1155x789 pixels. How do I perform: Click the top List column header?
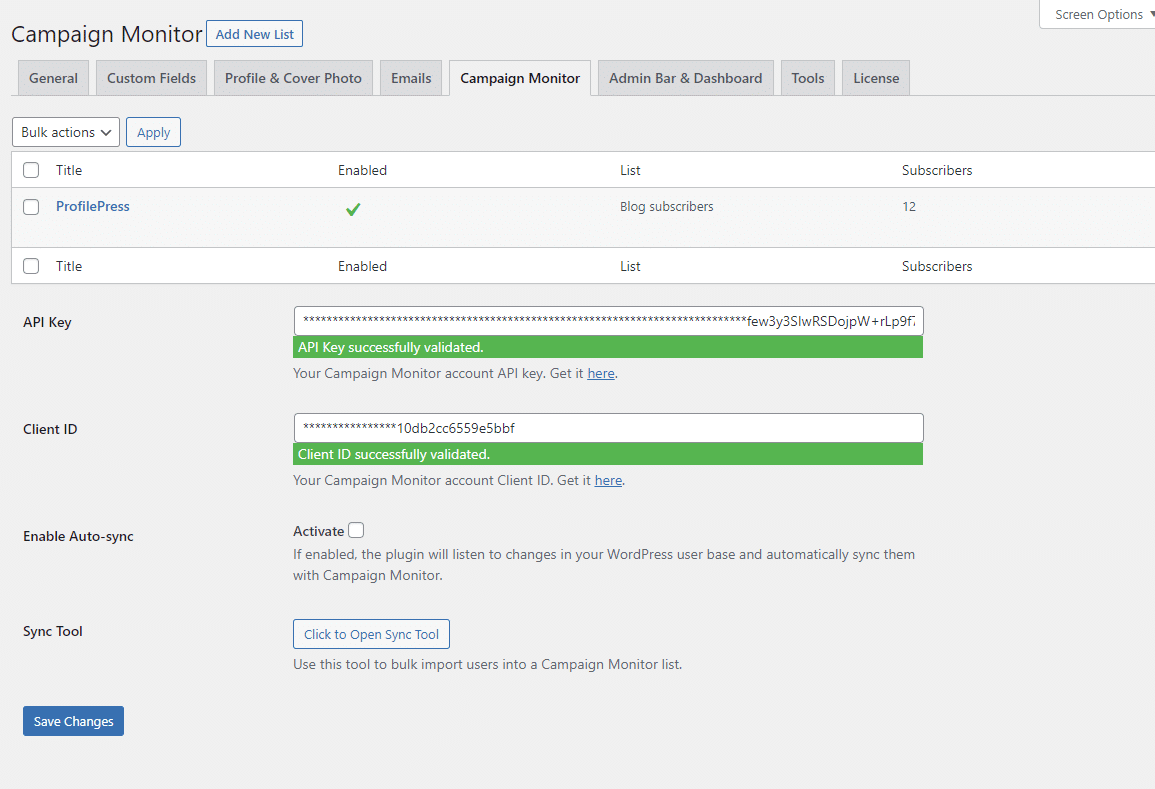pyautogui.click(x=630, y=170)
